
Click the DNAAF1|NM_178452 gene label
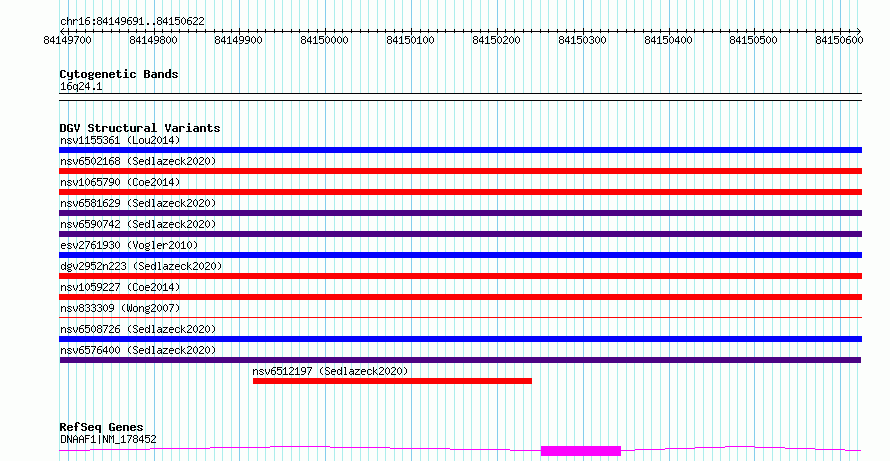click(108, 439)
